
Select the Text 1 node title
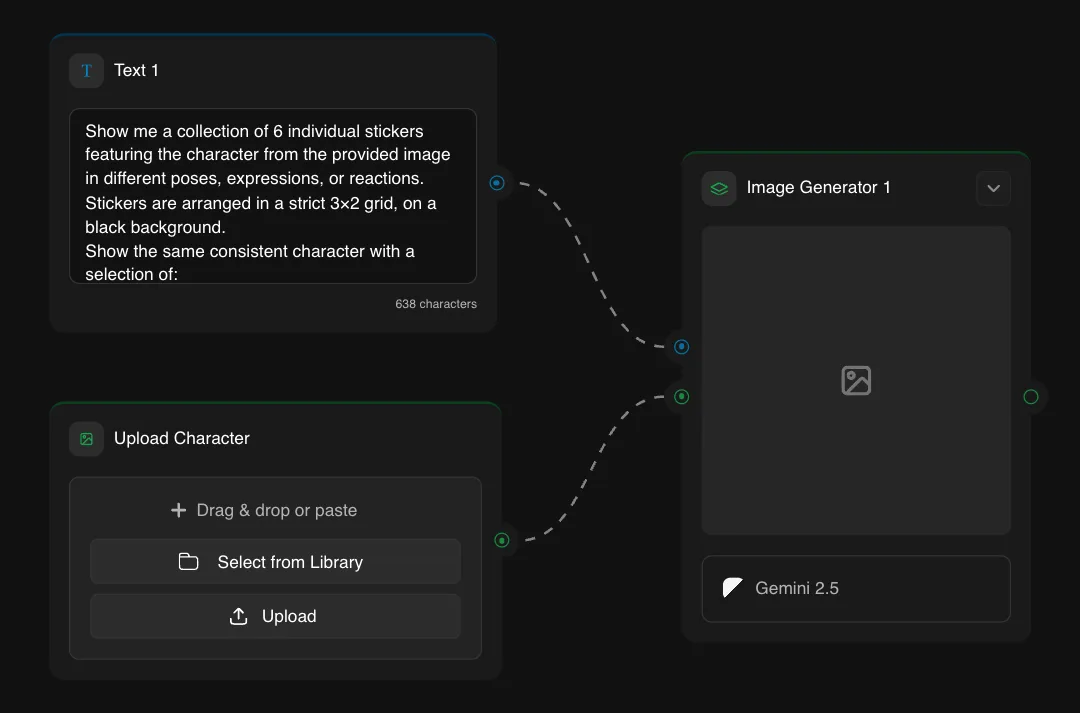tap(136, 71)
